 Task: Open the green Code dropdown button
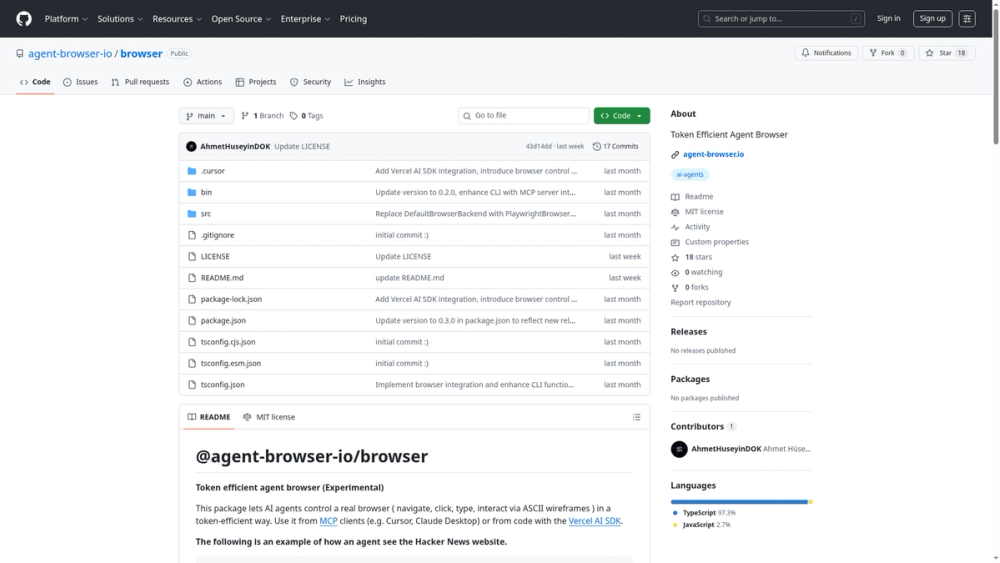click(621, 115)
